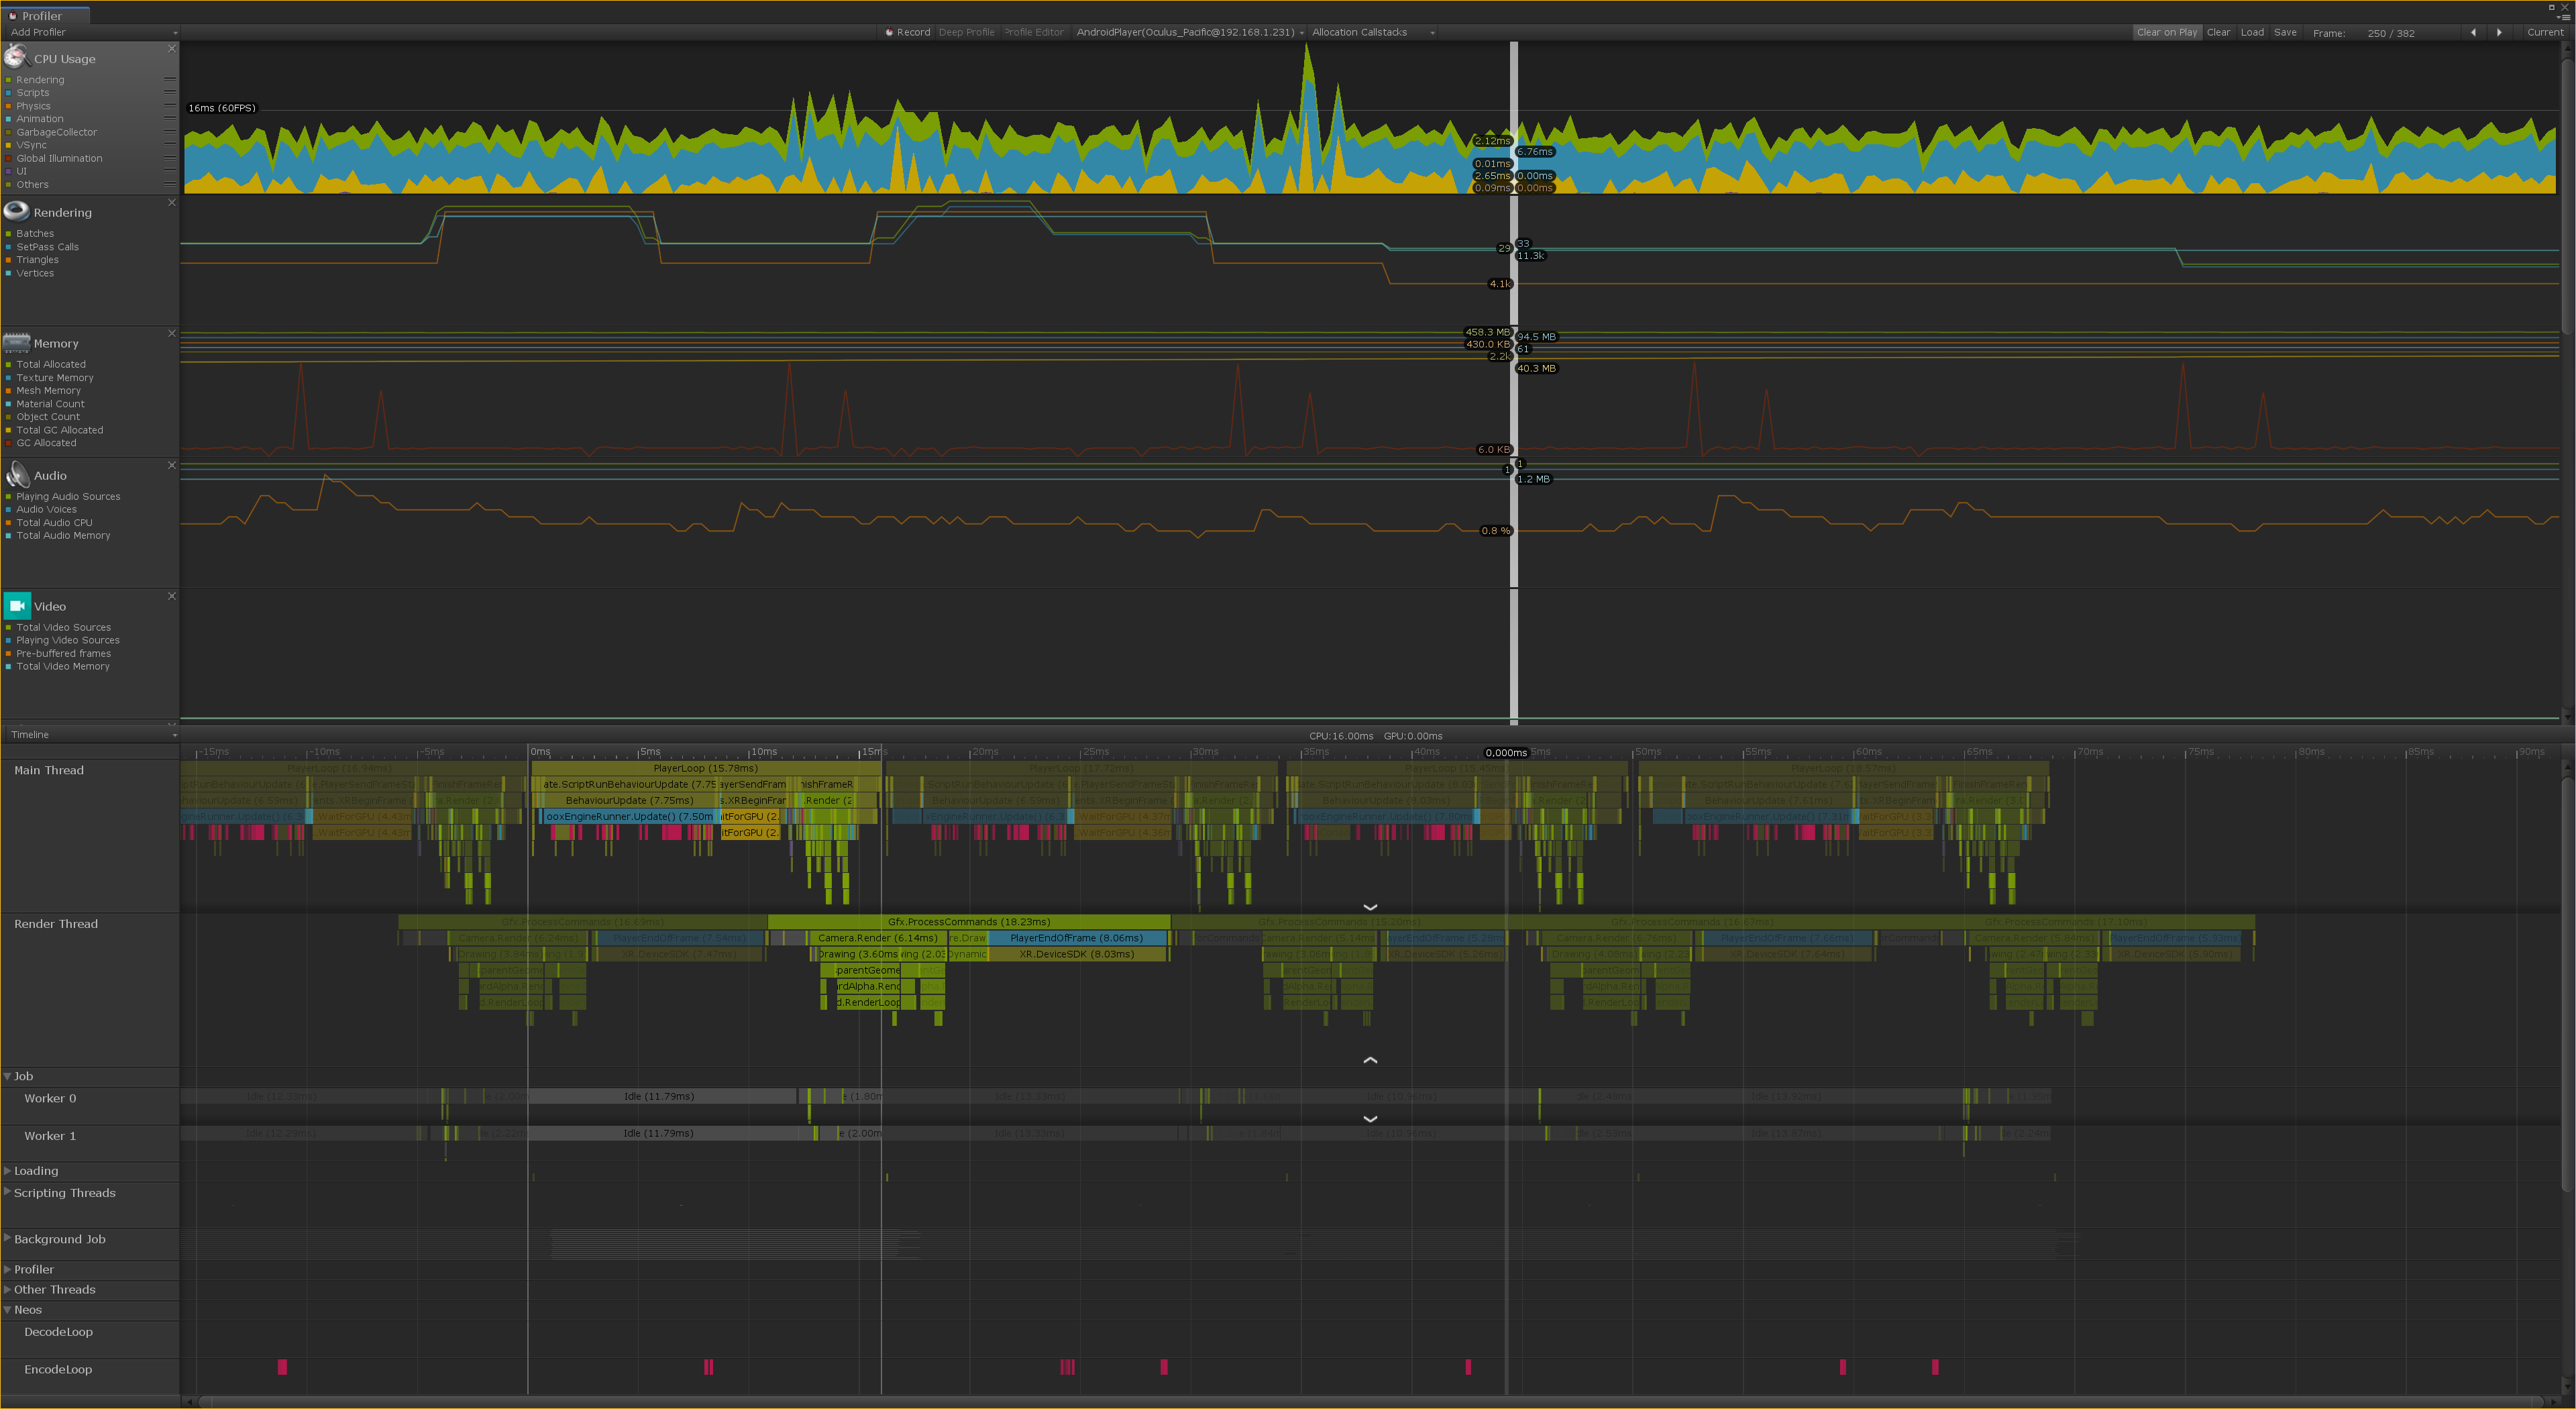This screenshot has width=2576, height=1409.
Task: Load saved profiler data
Action: tap(2252, 32)
